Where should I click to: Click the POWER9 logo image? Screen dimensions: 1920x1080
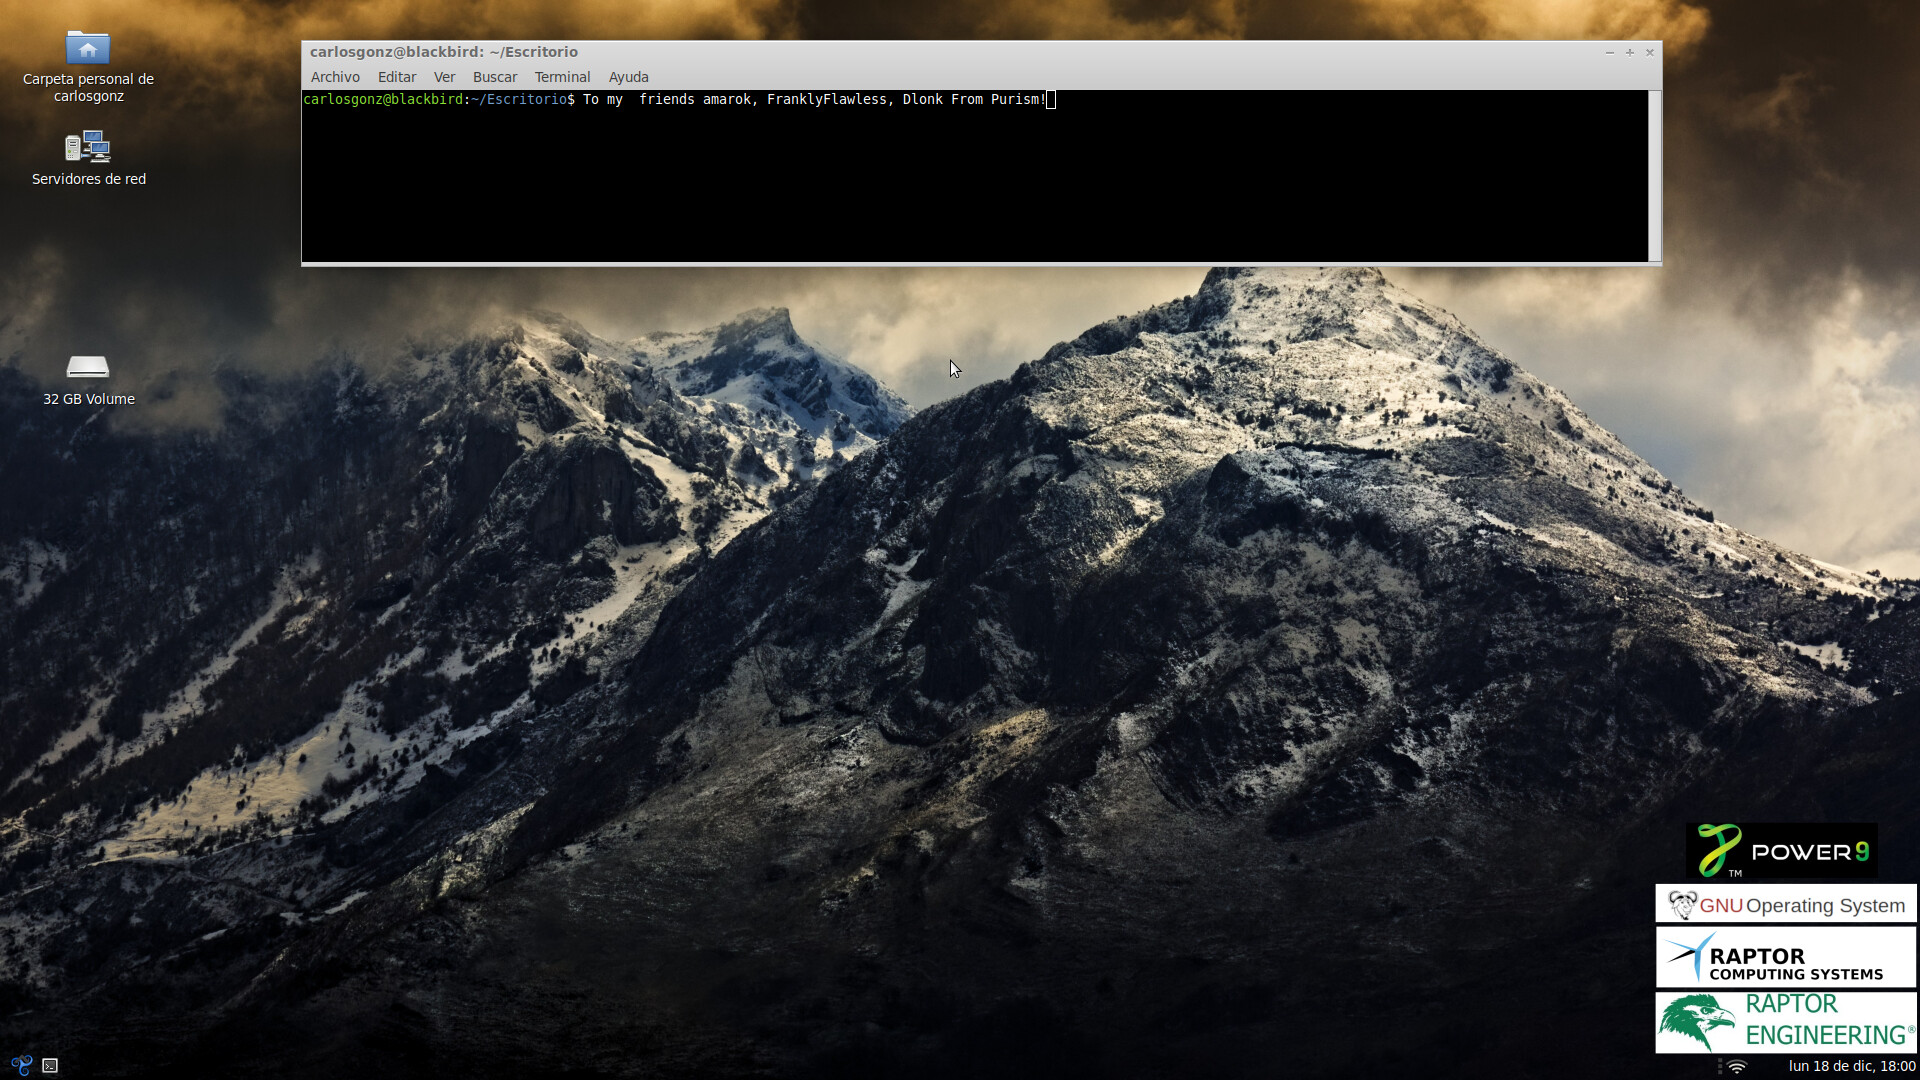[x=1781, y=851]
